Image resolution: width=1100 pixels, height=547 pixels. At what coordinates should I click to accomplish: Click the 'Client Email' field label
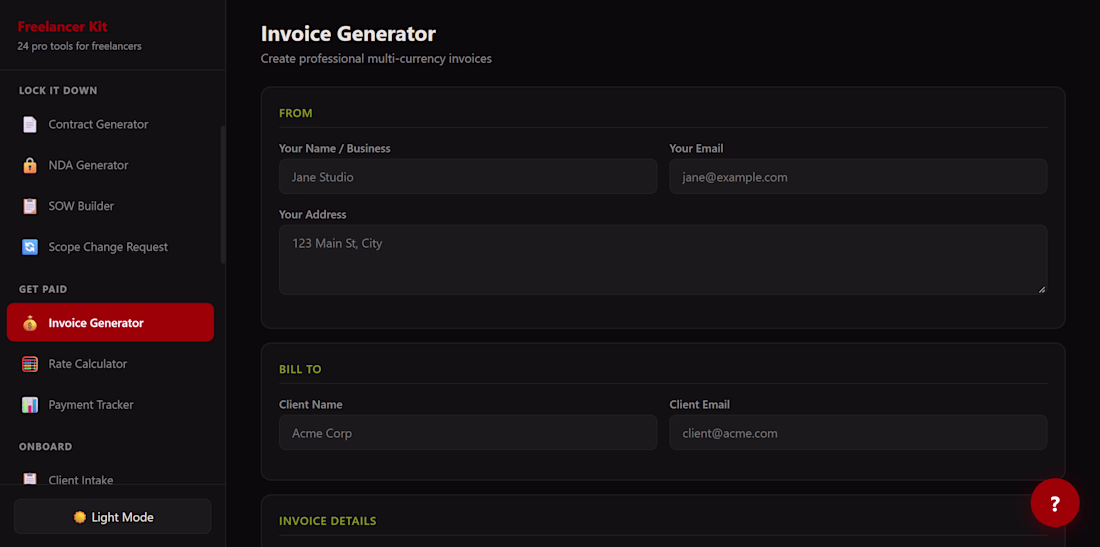[x=699, y=405]
